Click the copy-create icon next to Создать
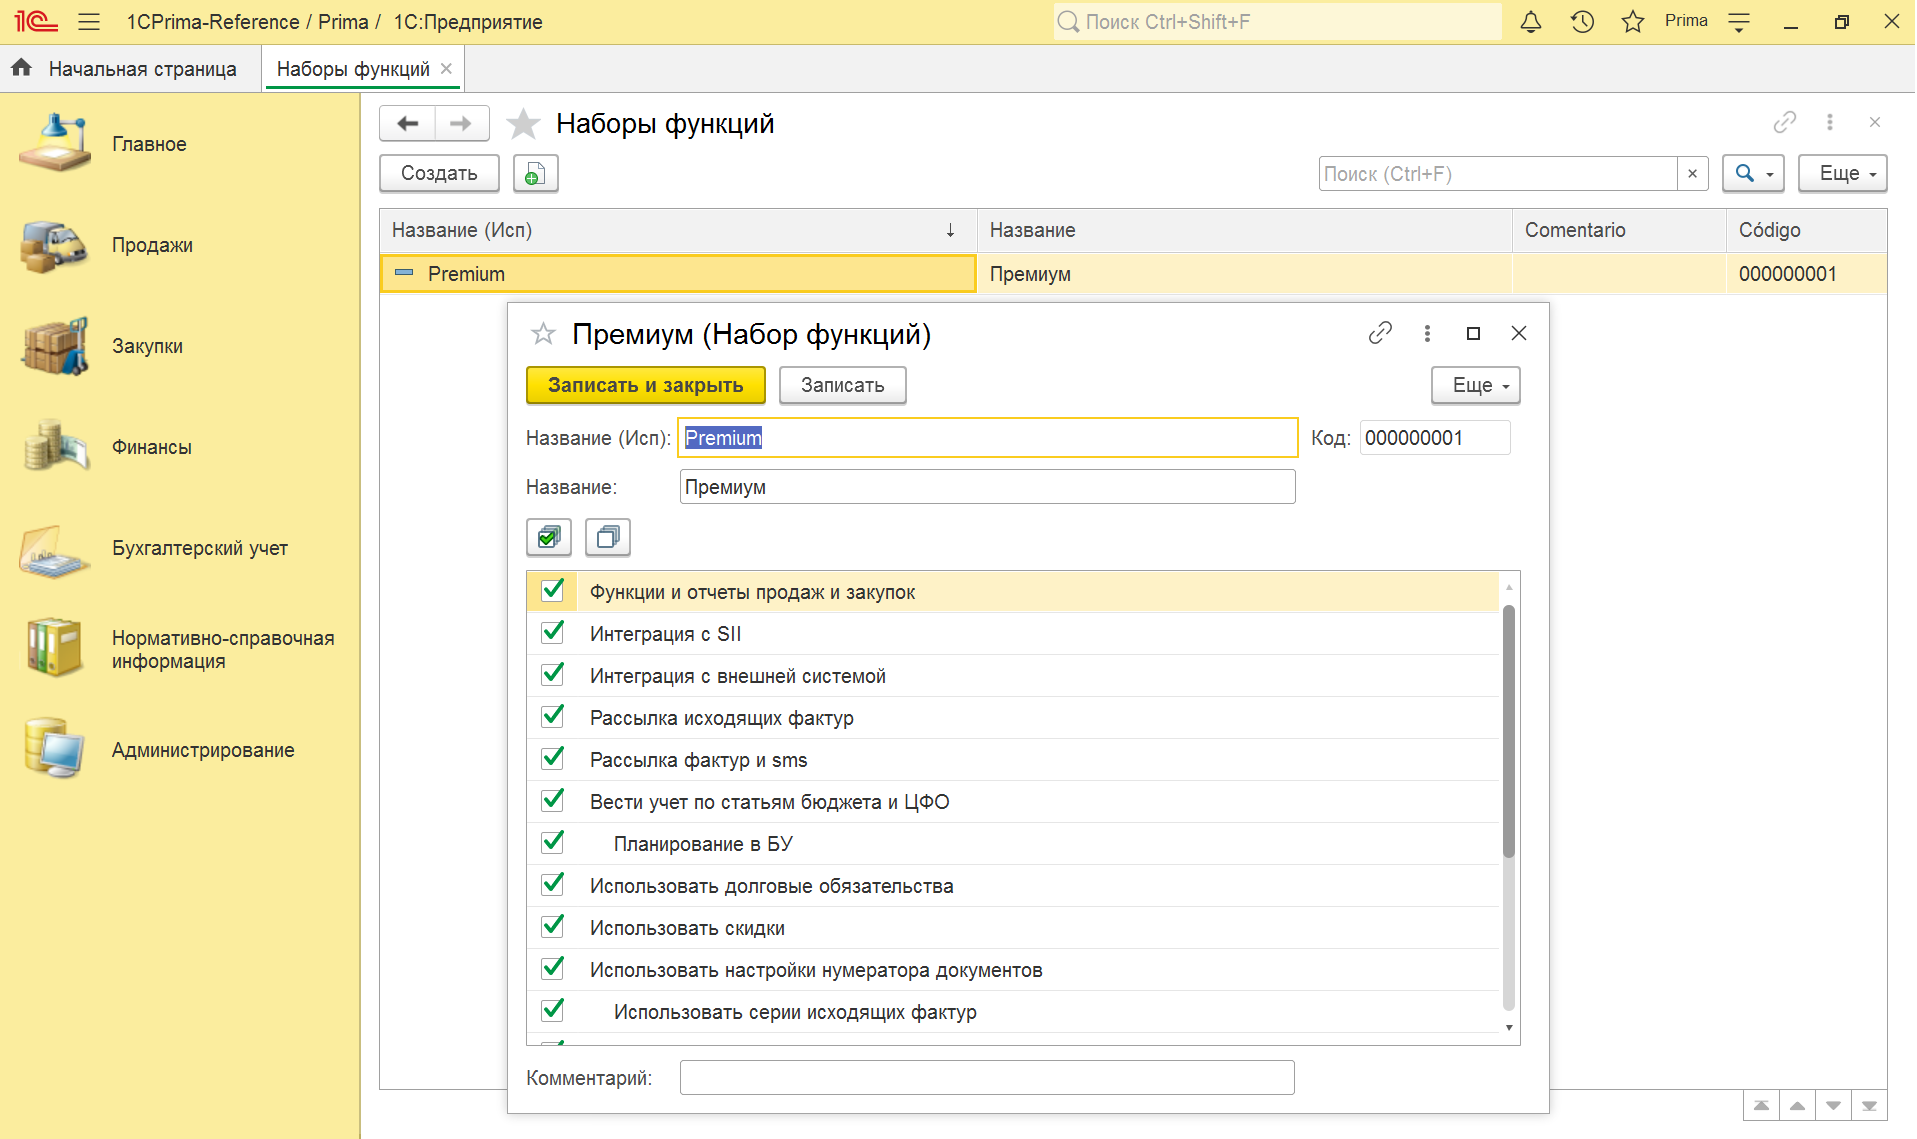The image size is (1917, 1139). [535, 174]
